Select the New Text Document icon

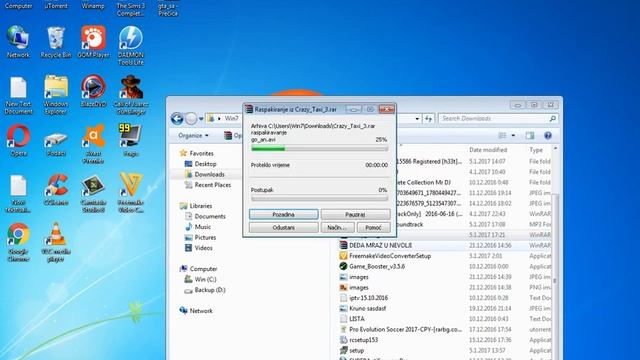coord(18,96)
